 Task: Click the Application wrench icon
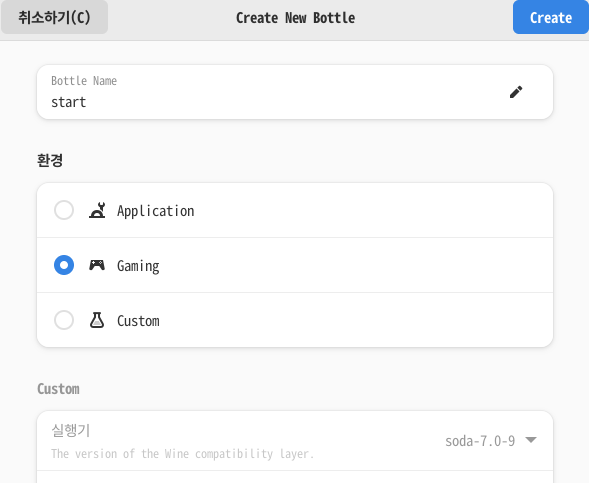[x=97, y=210]
